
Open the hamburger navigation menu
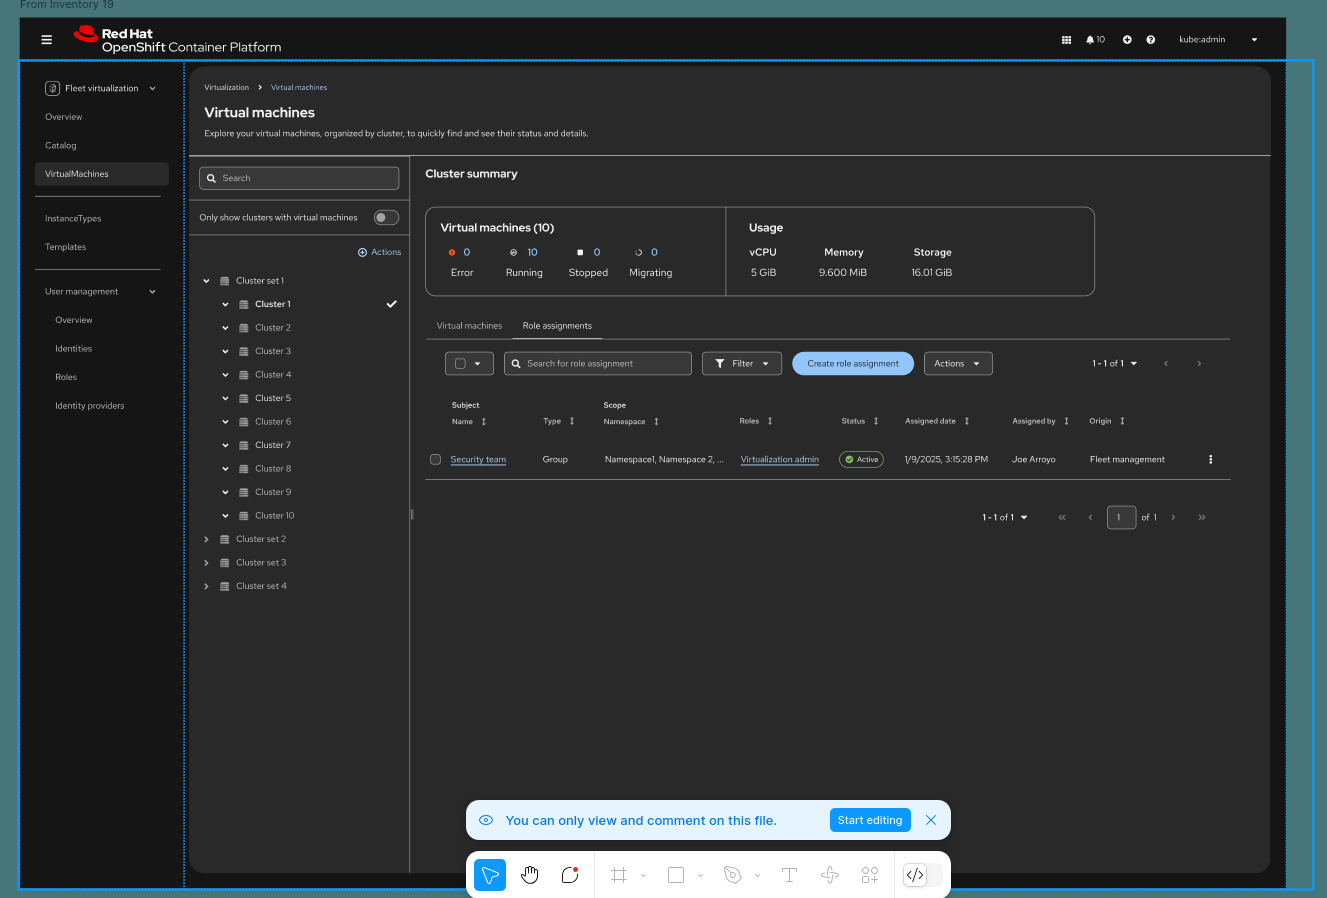pyautogui.click(x=46, y=40)
